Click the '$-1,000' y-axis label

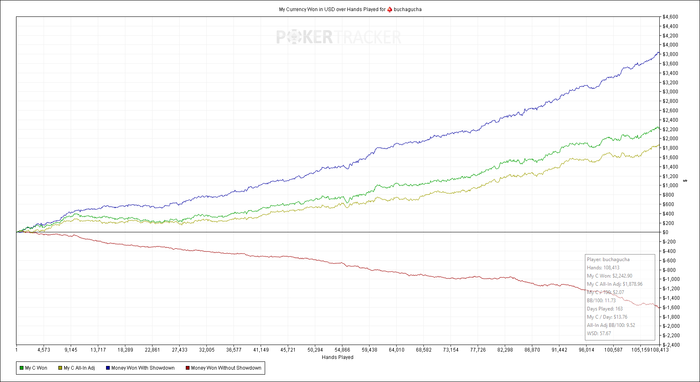coord(672,279)
